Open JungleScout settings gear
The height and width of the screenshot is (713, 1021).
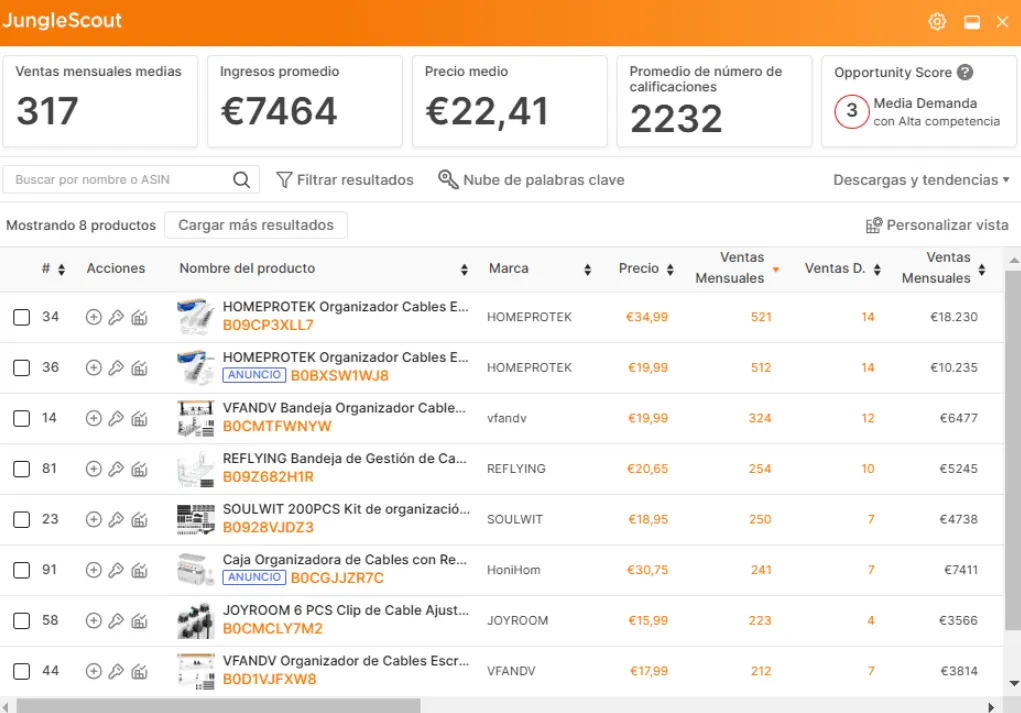tap(937, 22)
